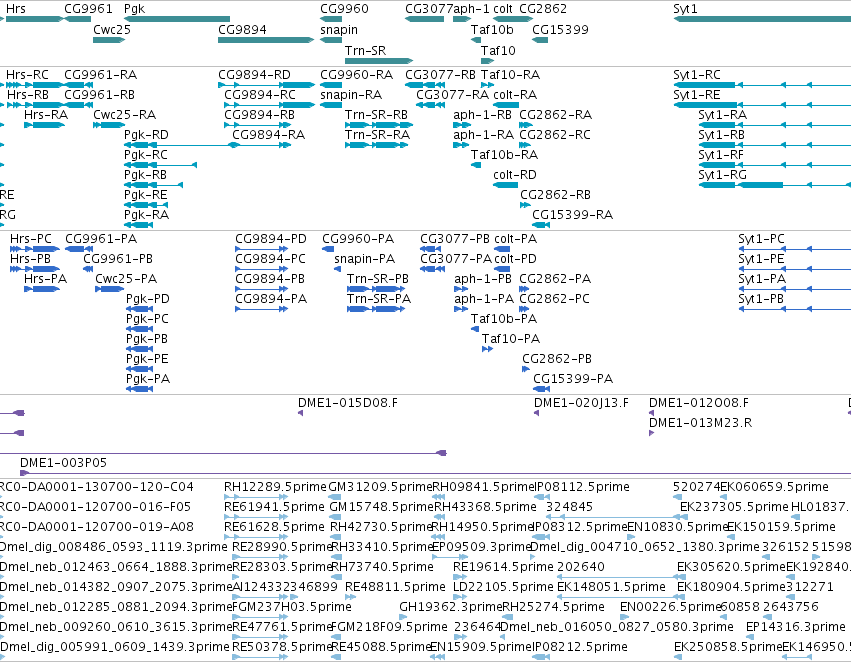Select the CG2862-RB transcript label
Image resolution: width=851 pixels, height=662 pixels.
555,194
